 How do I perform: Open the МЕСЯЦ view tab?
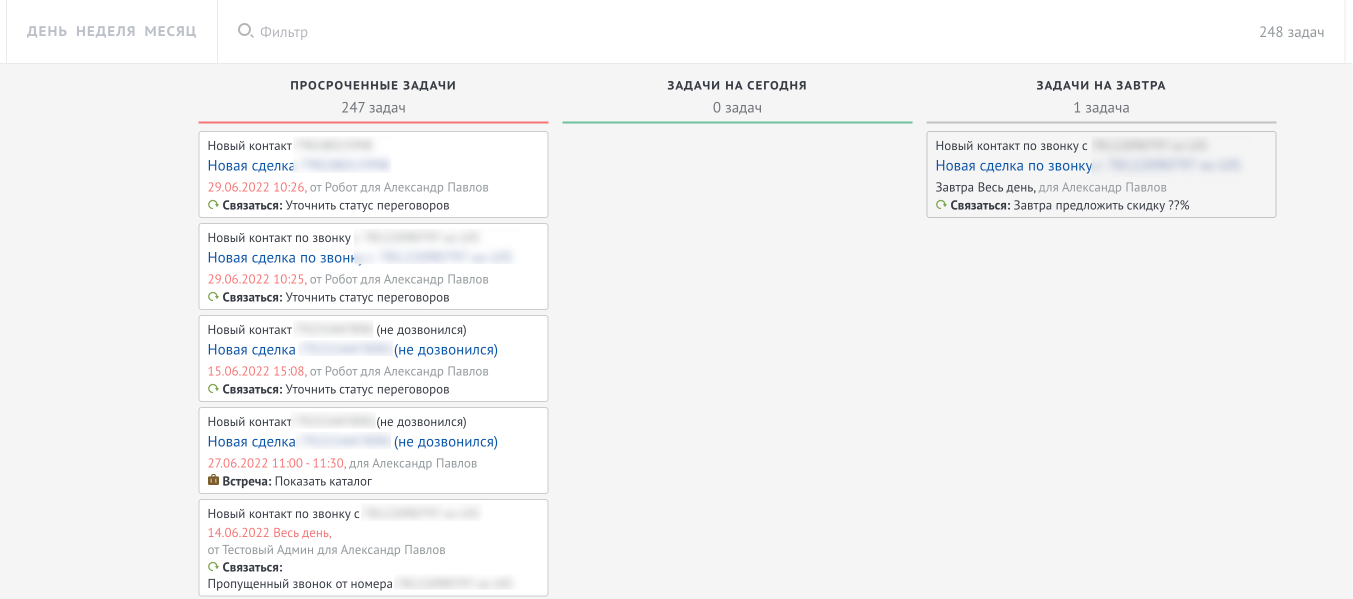click(x=170, y=31)
